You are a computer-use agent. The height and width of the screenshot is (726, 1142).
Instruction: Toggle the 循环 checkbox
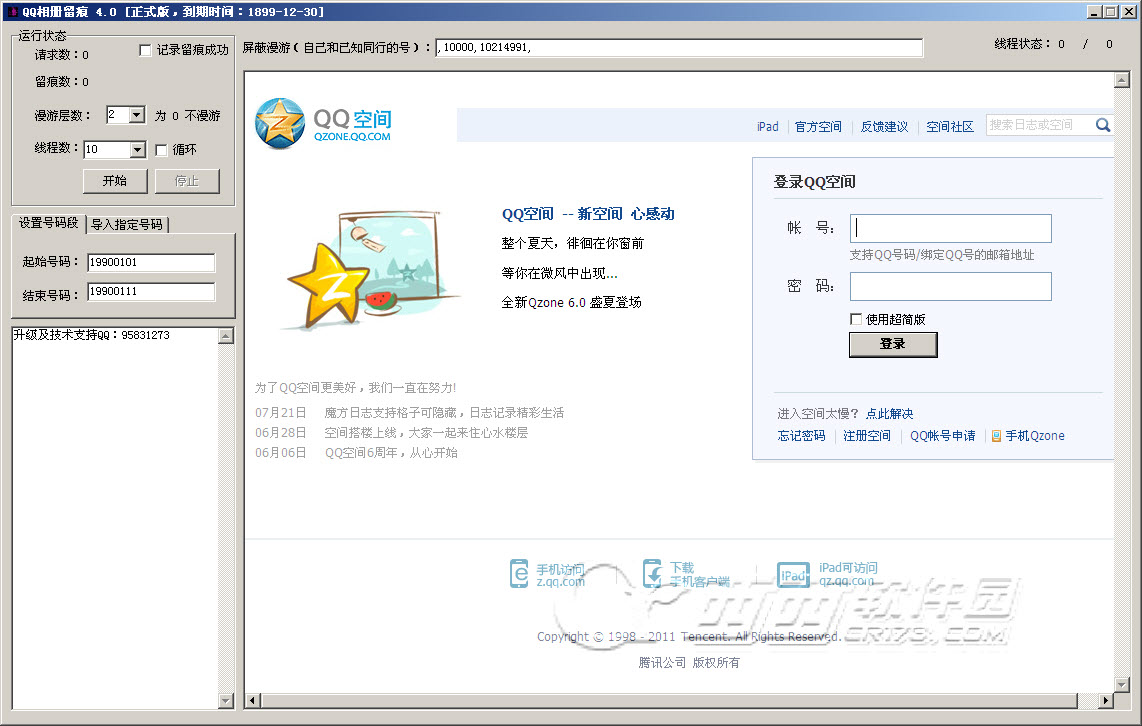(162, 150)
